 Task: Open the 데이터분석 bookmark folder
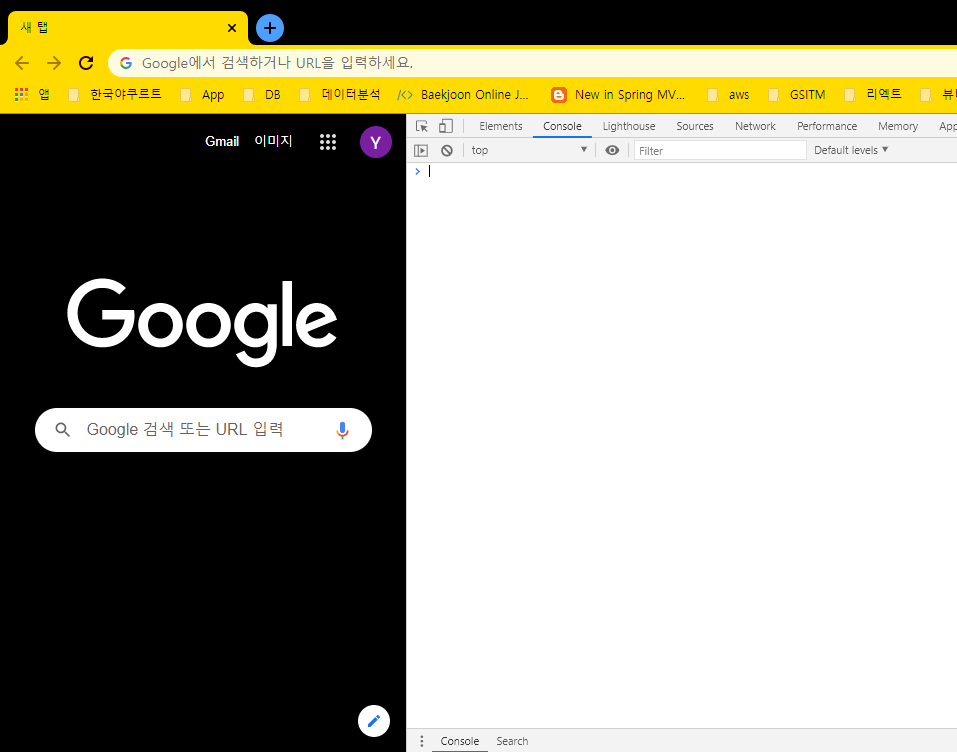click(x=340, y=95)
